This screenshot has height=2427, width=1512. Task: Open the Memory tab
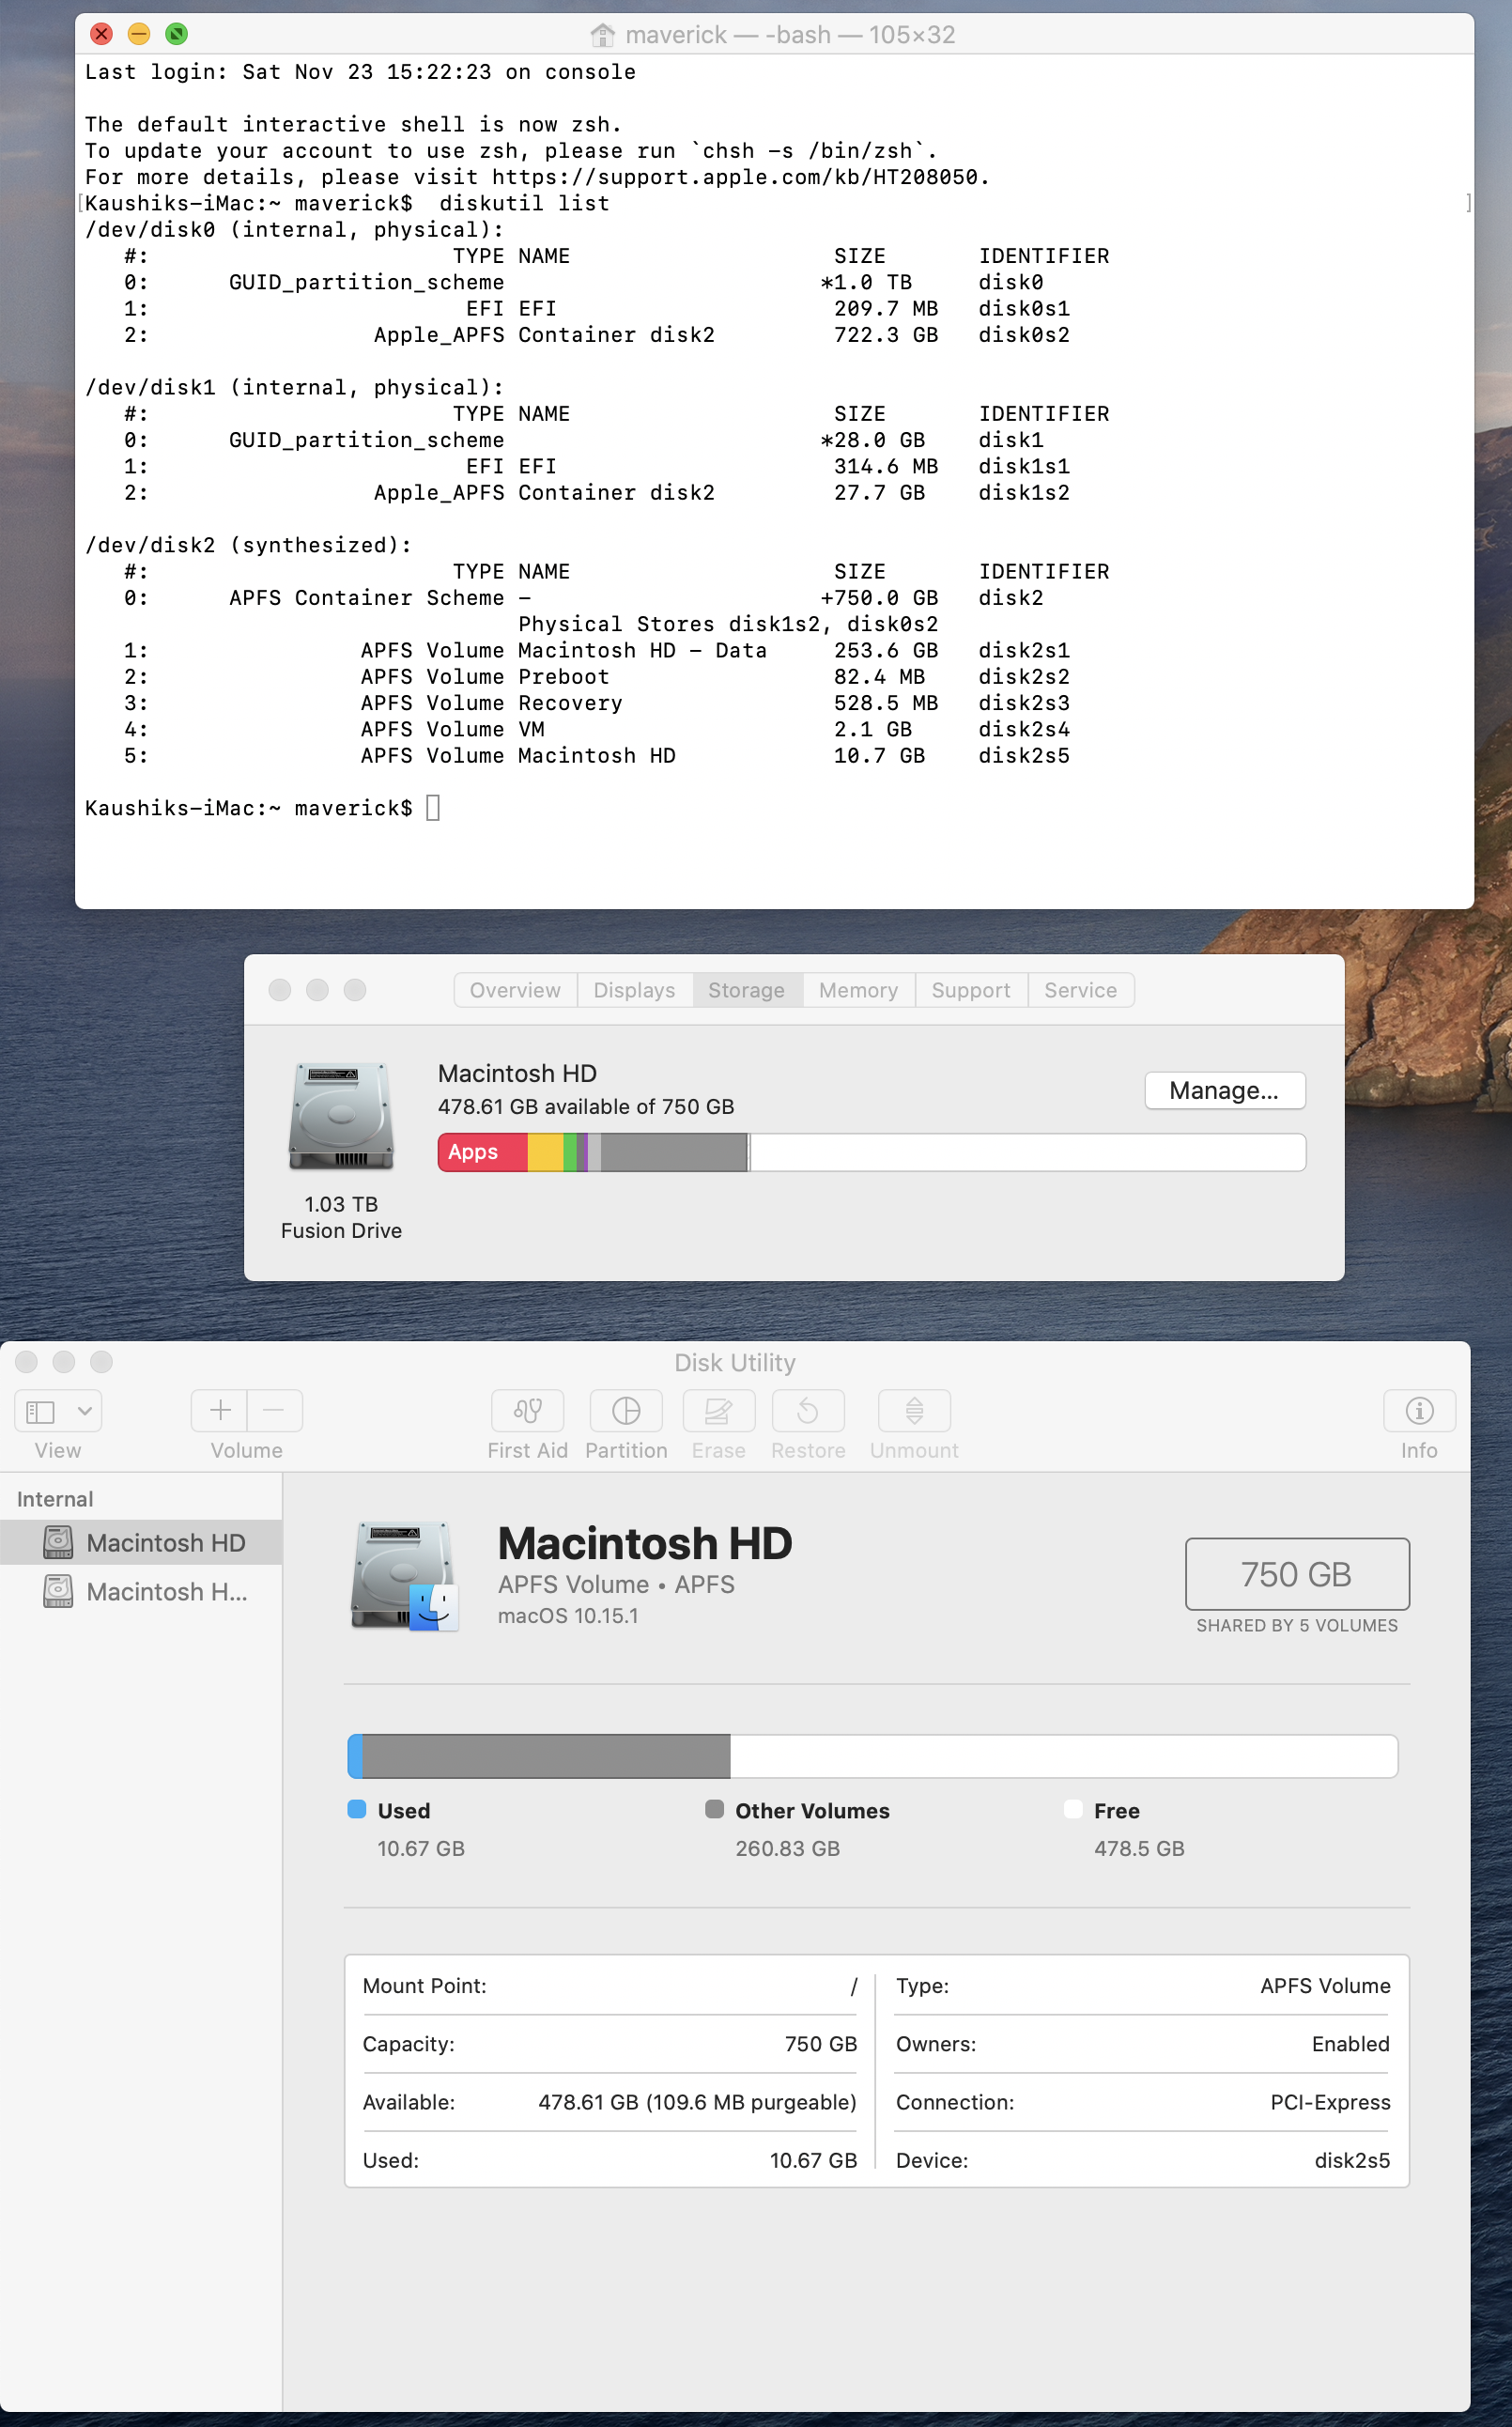858,990
